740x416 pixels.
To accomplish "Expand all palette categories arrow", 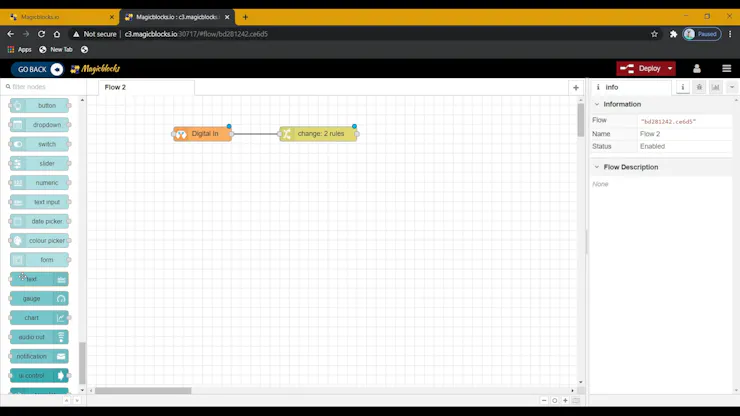I will coord(77,400).
